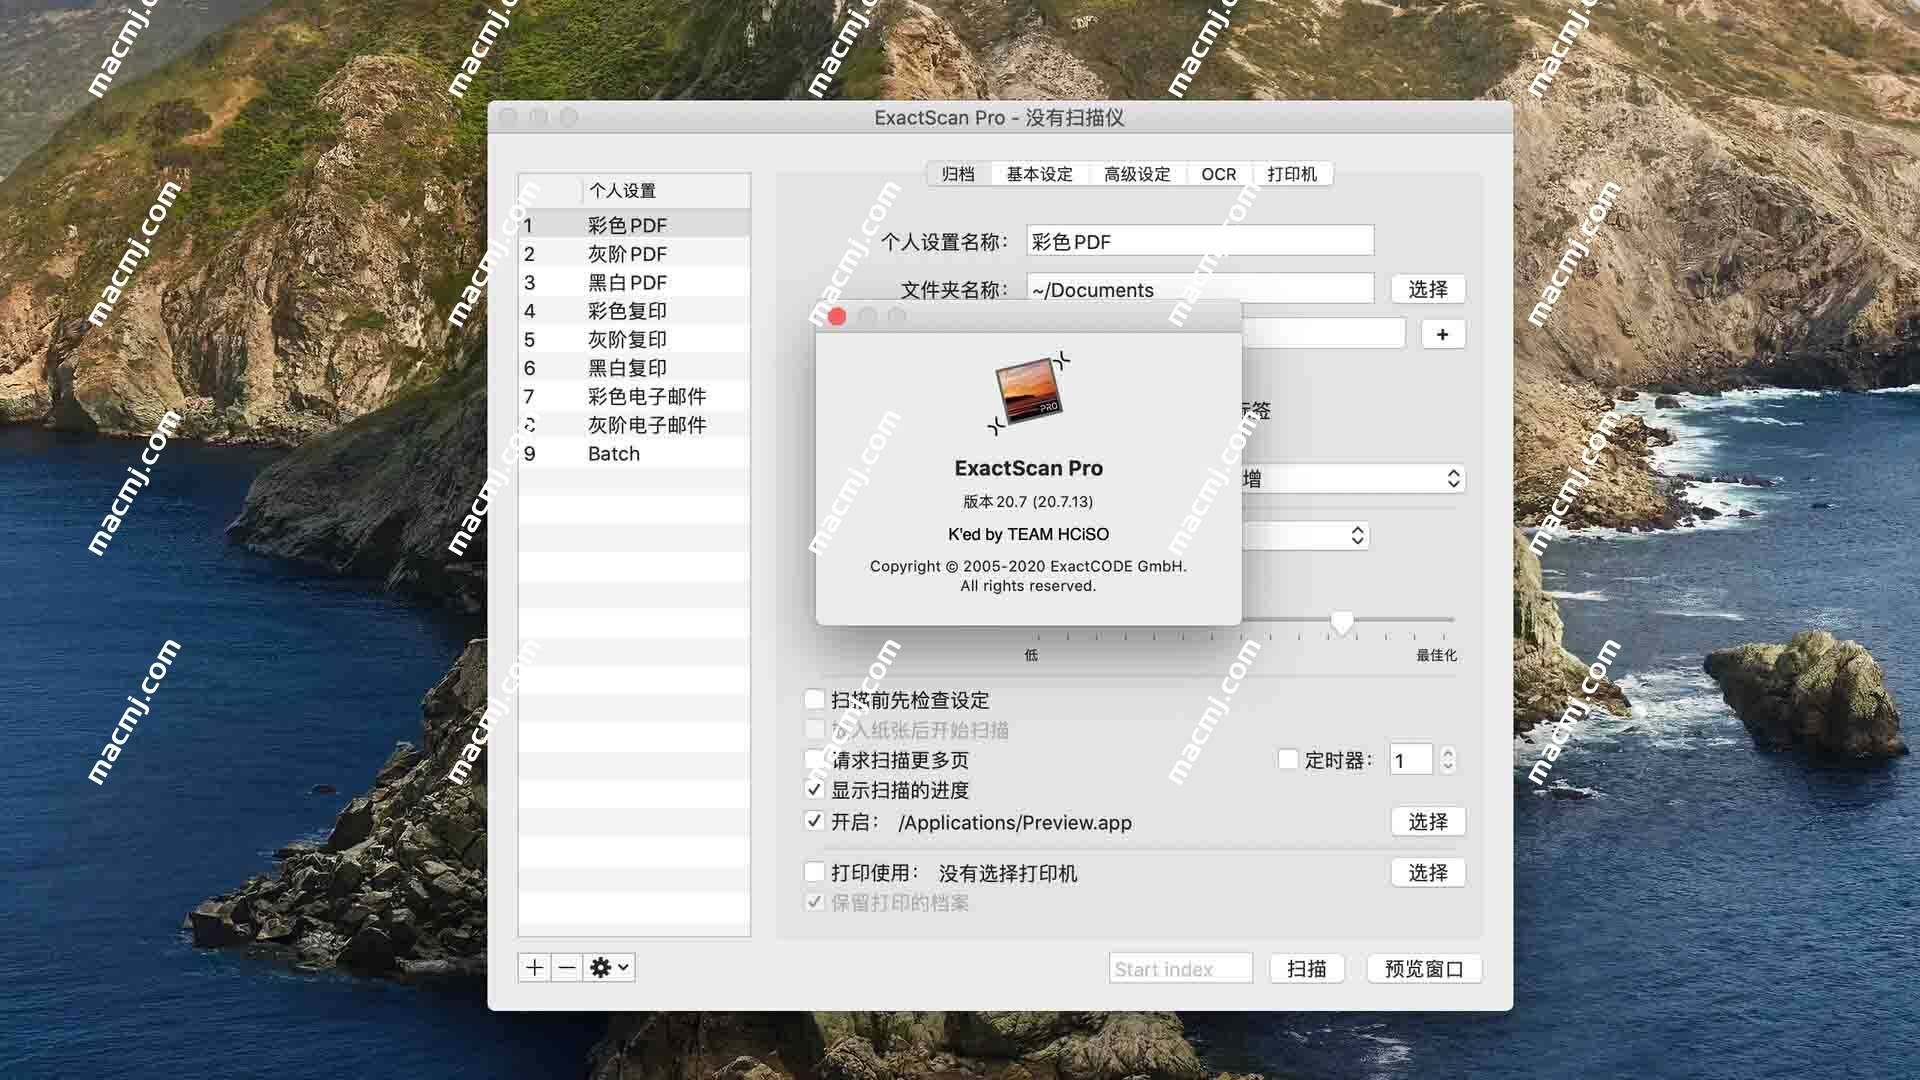This screenshot has width=1920, height=1080.
Task: Click the 个人设置名称 text field
Action: tap(1200, 241)
